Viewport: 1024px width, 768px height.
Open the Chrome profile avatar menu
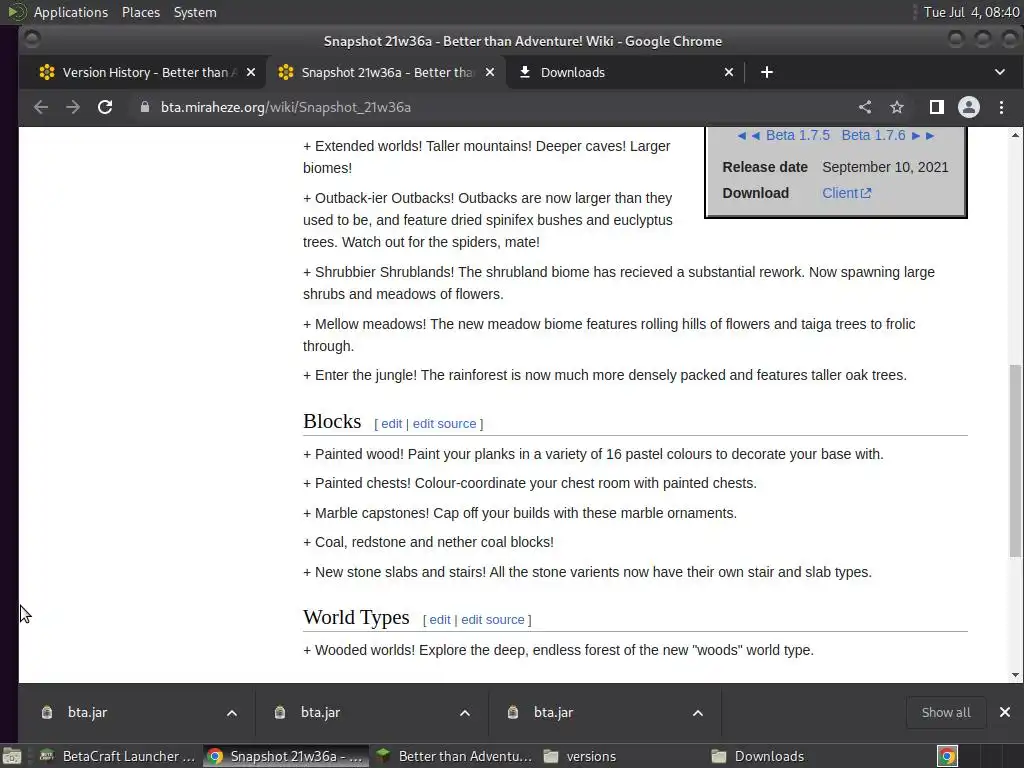click(968, 107)
